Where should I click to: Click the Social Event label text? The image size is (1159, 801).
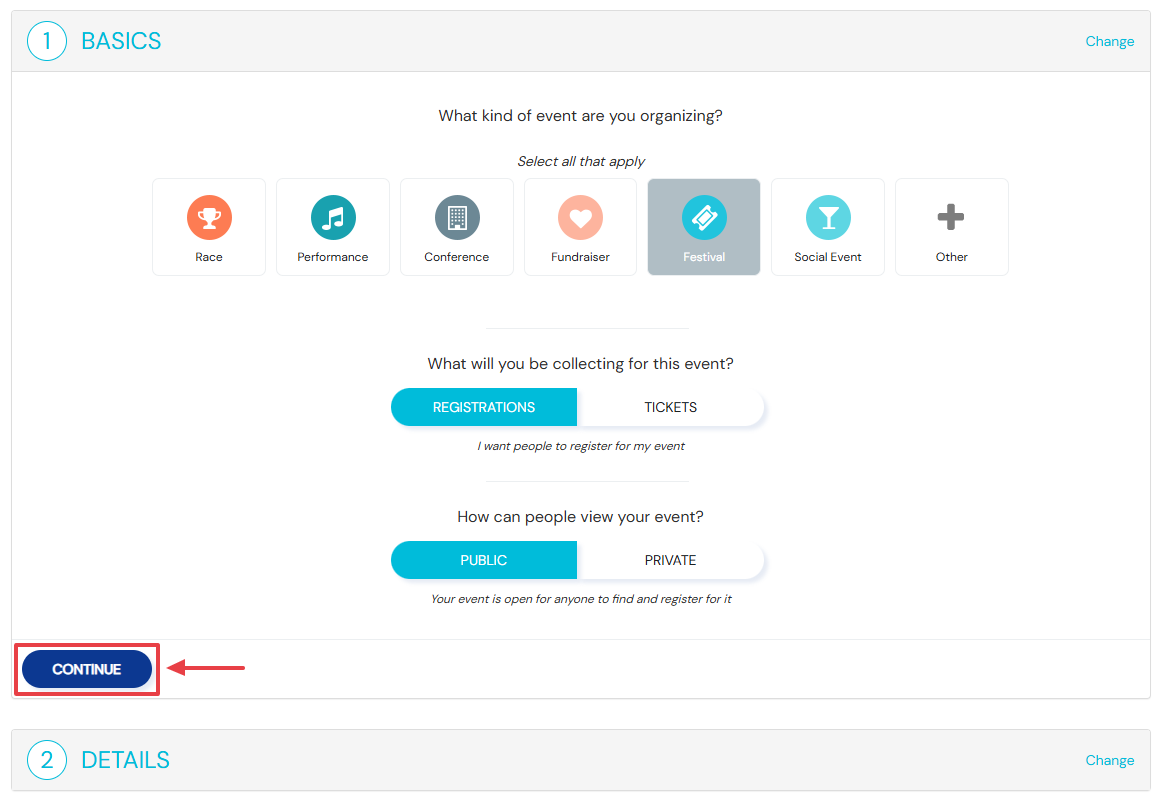click(x=828, y=257)
